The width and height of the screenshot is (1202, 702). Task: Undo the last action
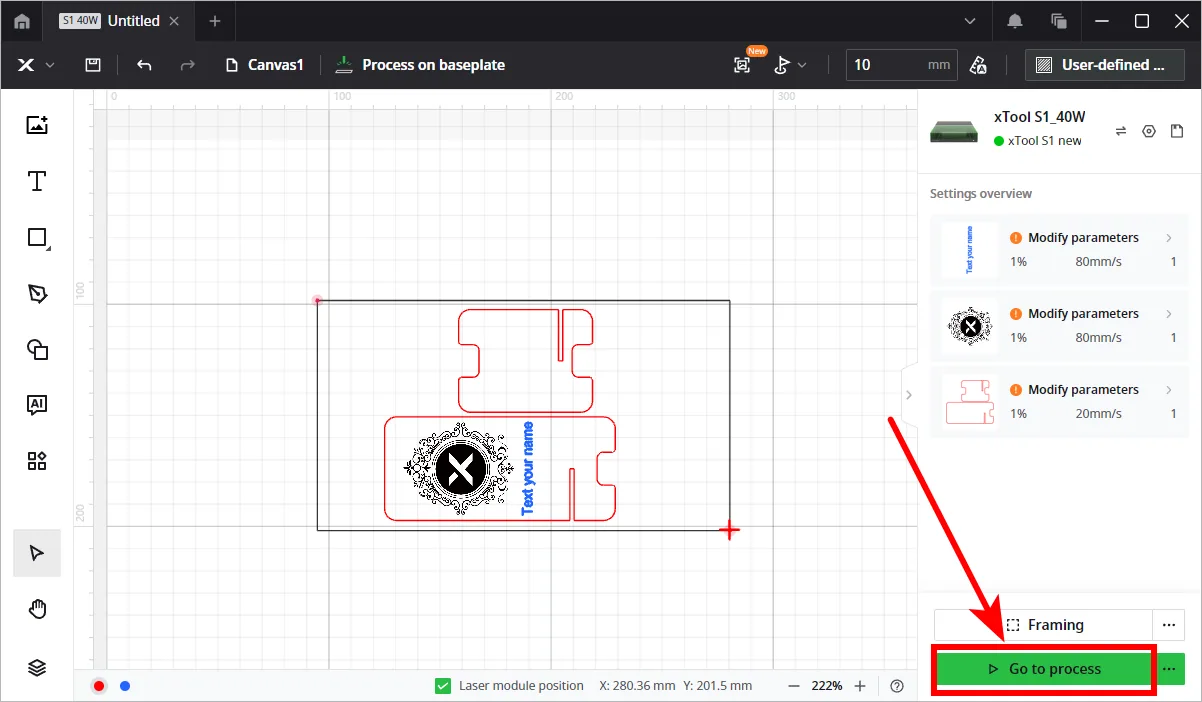click(144, 65)
